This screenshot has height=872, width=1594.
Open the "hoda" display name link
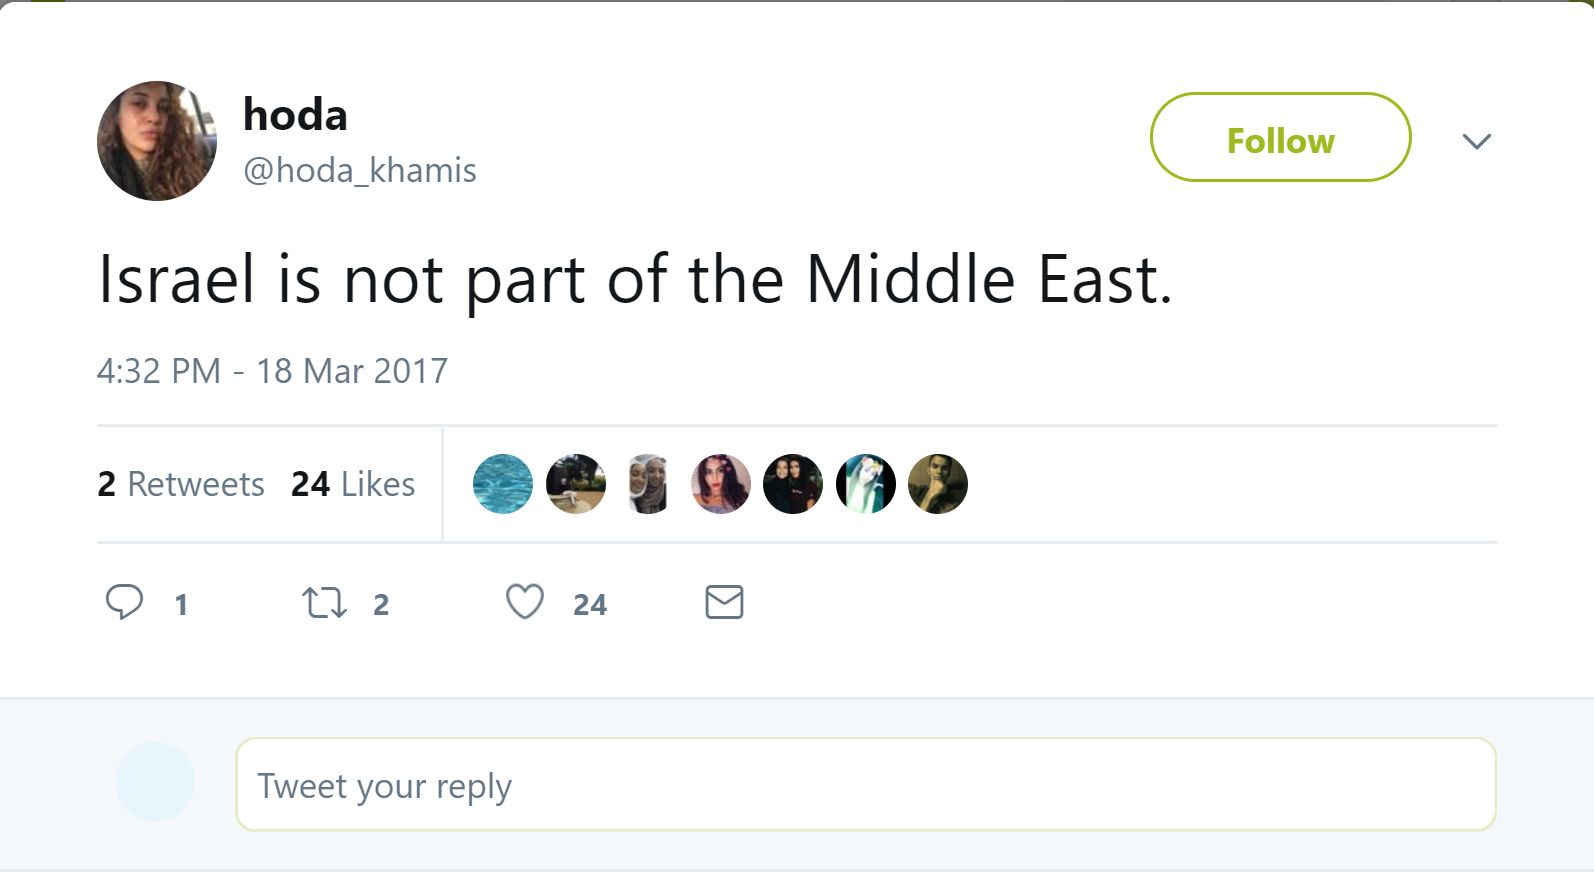(x=295, y=116)
